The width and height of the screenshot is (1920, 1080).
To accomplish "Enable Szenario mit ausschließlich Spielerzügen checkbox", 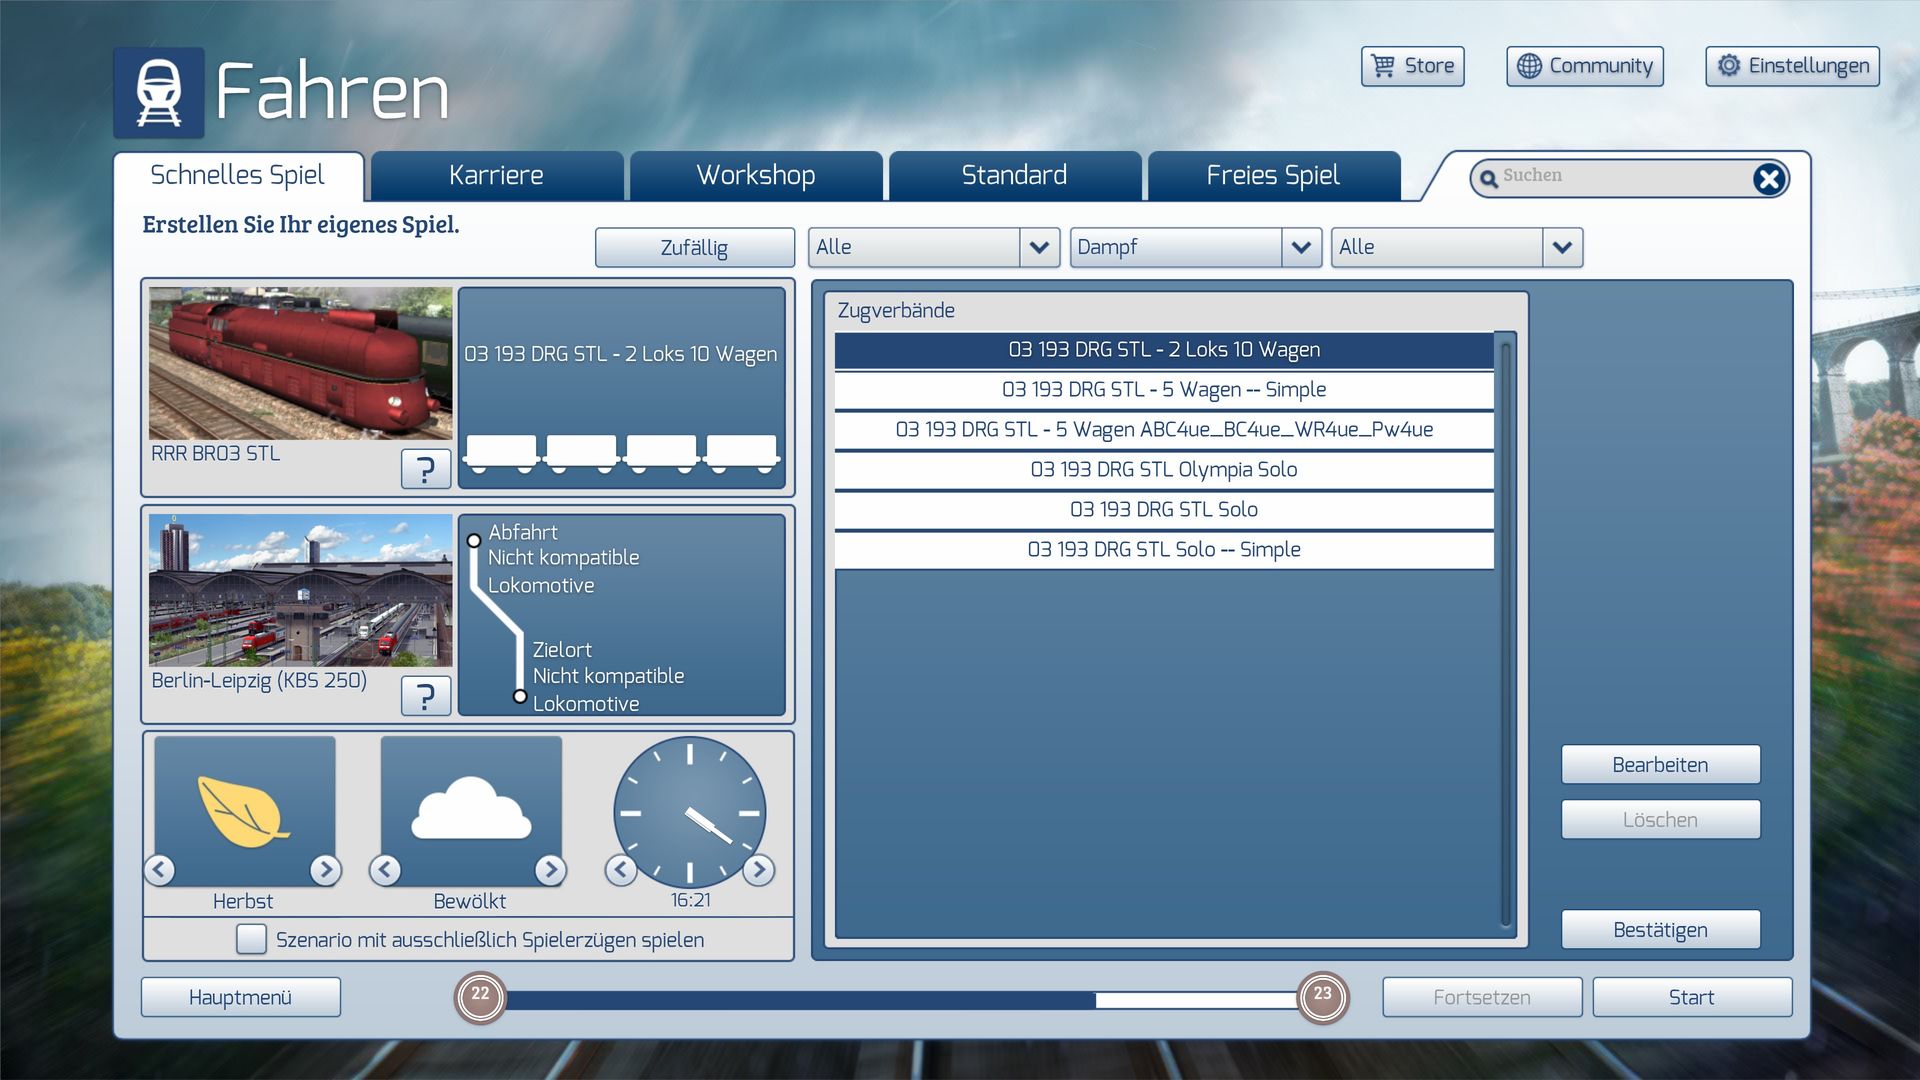I will tap(251, 939).
